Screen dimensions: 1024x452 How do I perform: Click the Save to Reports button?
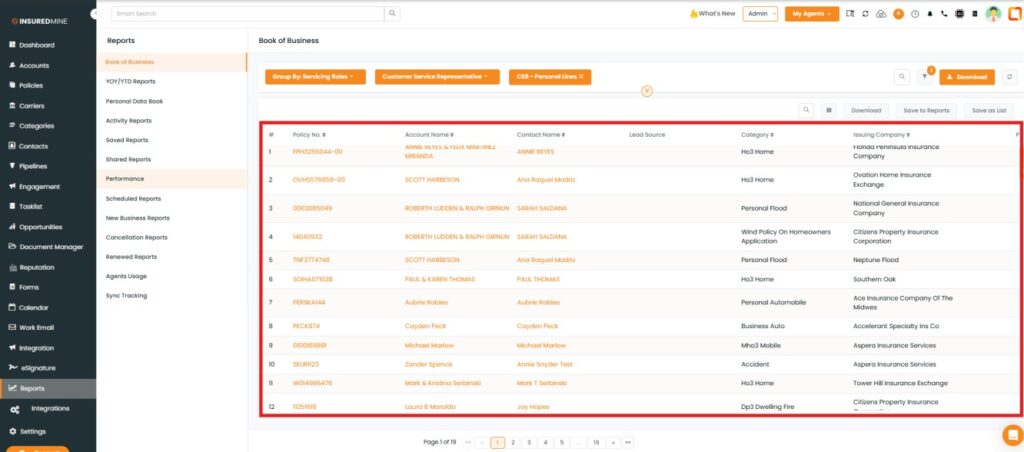tap(926, 110)
